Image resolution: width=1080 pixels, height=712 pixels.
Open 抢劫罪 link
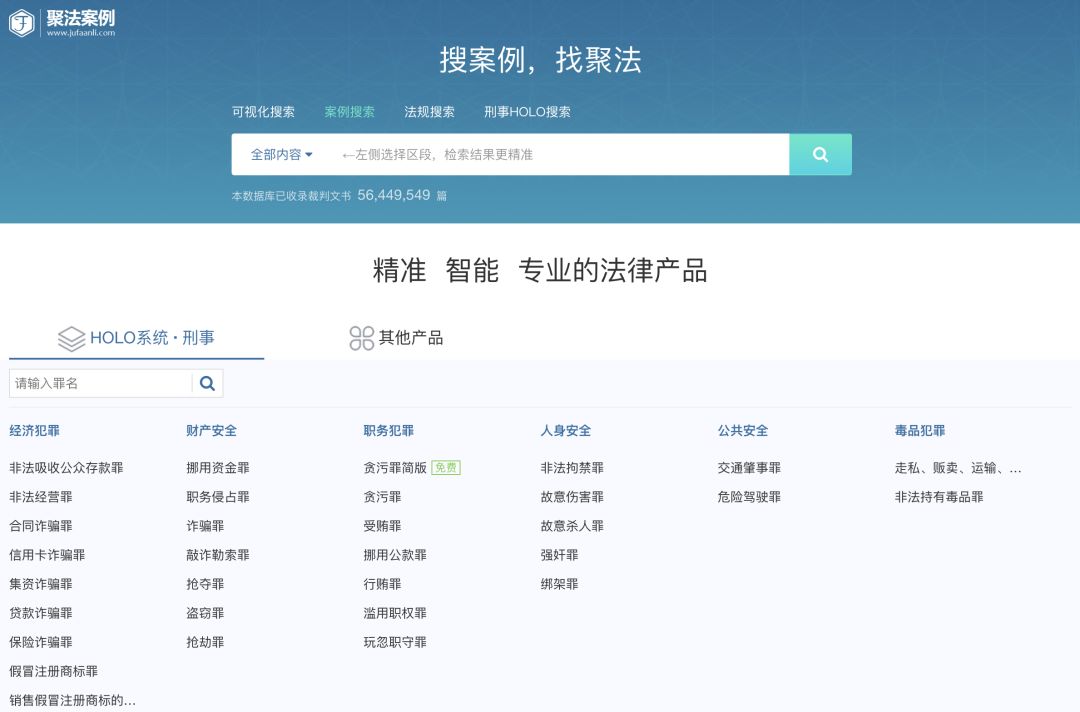(x=205, y=642)
